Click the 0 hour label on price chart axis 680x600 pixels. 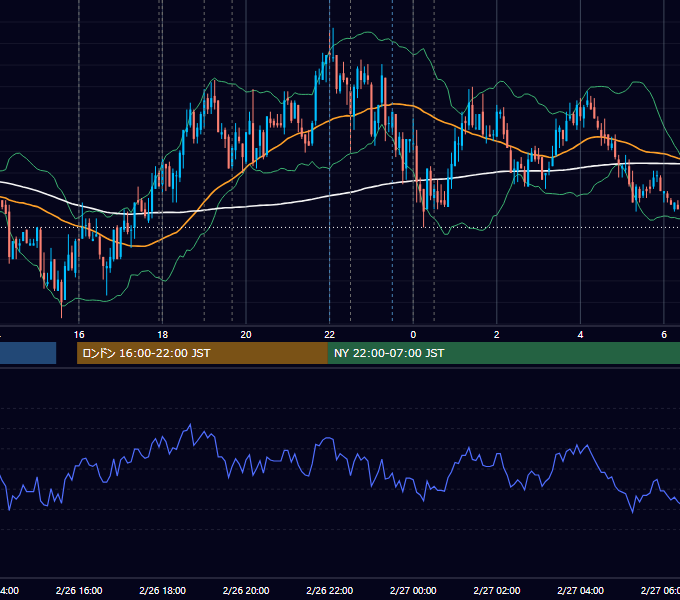413,335
